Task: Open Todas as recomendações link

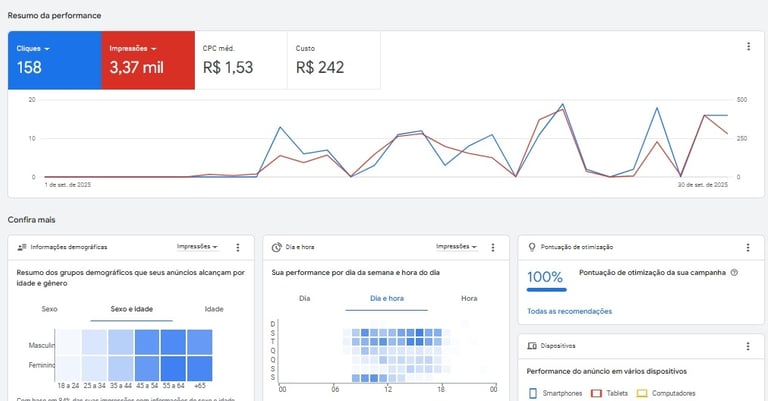Action: click(x=570, y=311)
